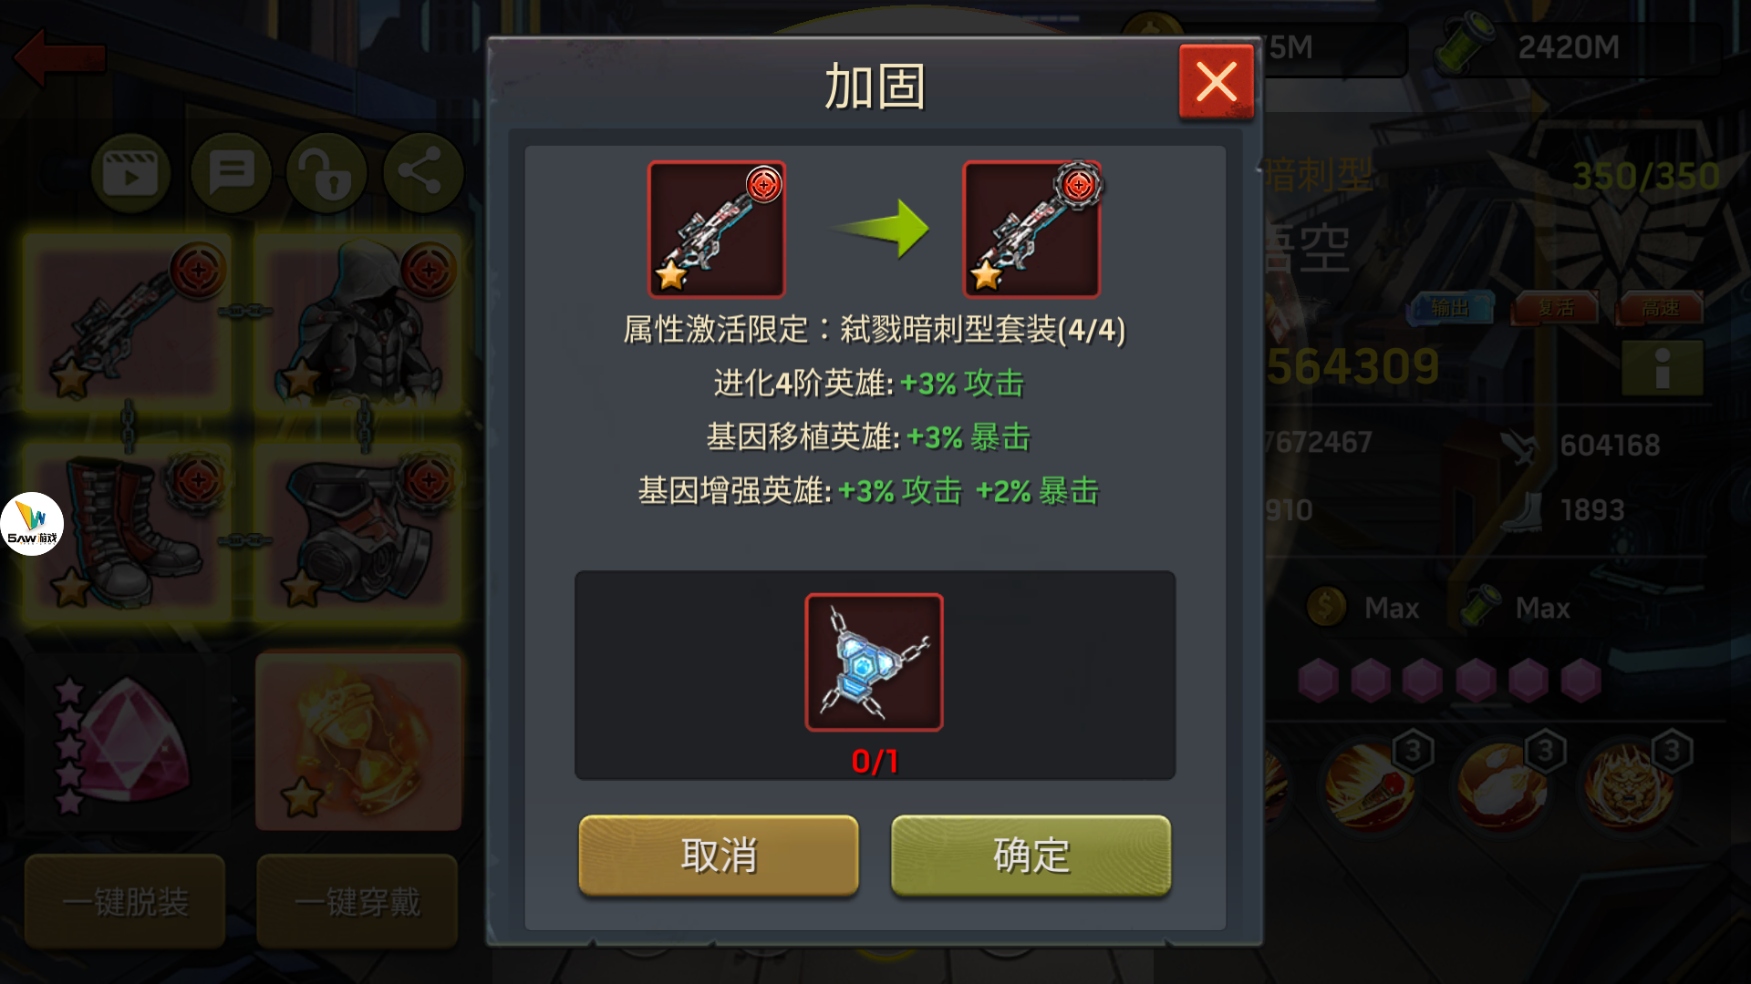The width and height of the screenshot is (1751, 984).
Task: Open the green info icon
Action: 1662,368
